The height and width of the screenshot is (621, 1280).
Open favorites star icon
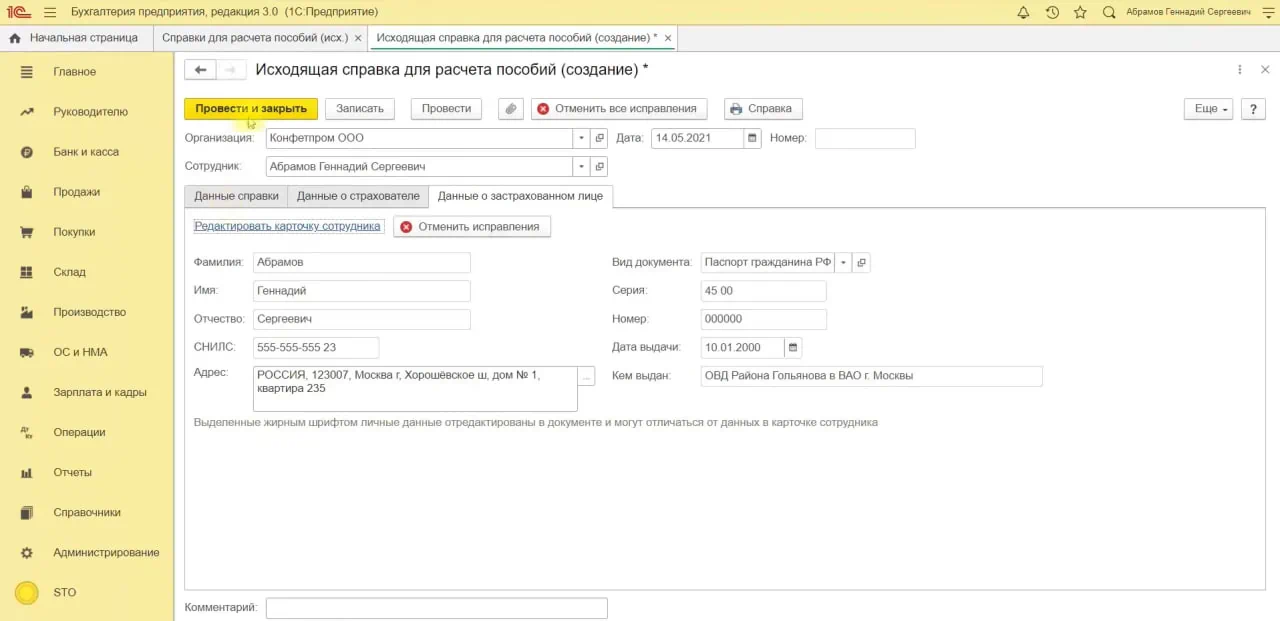pos(1080,13)
